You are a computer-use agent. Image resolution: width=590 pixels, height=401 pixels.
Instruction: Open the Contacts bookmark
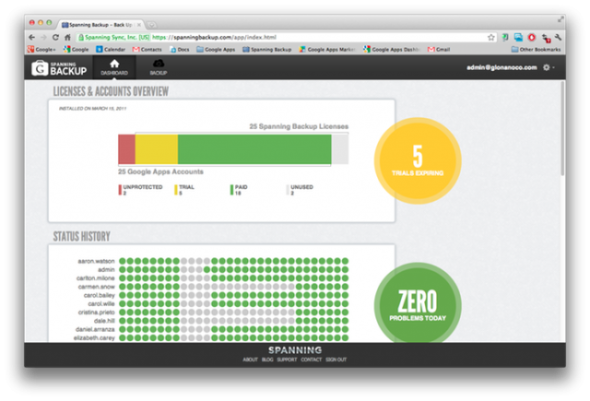[147, 49]
